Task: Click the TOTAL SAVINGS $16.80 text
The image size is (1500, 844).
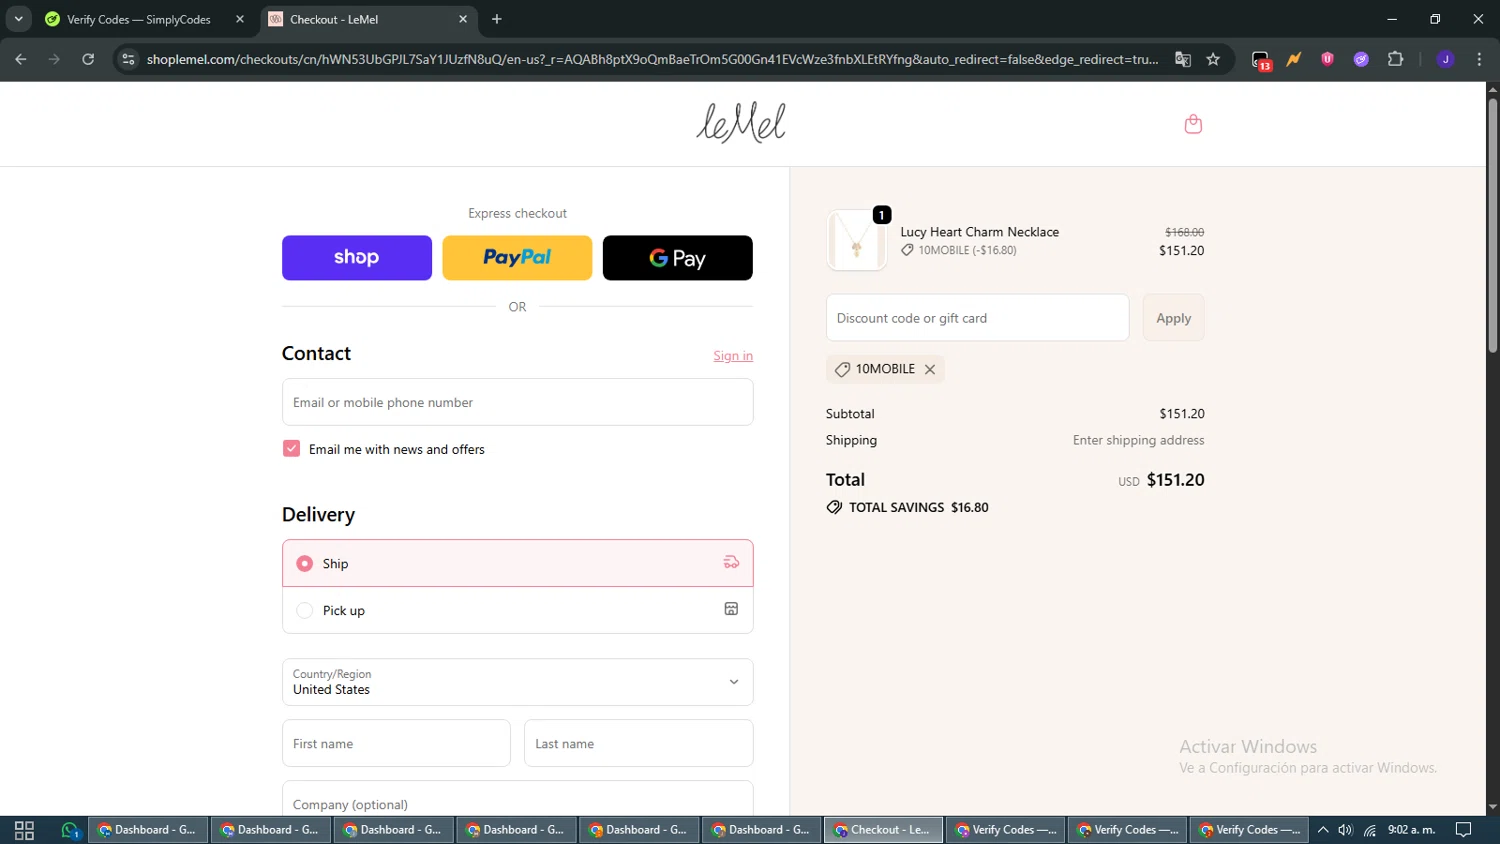Action: 918,507
